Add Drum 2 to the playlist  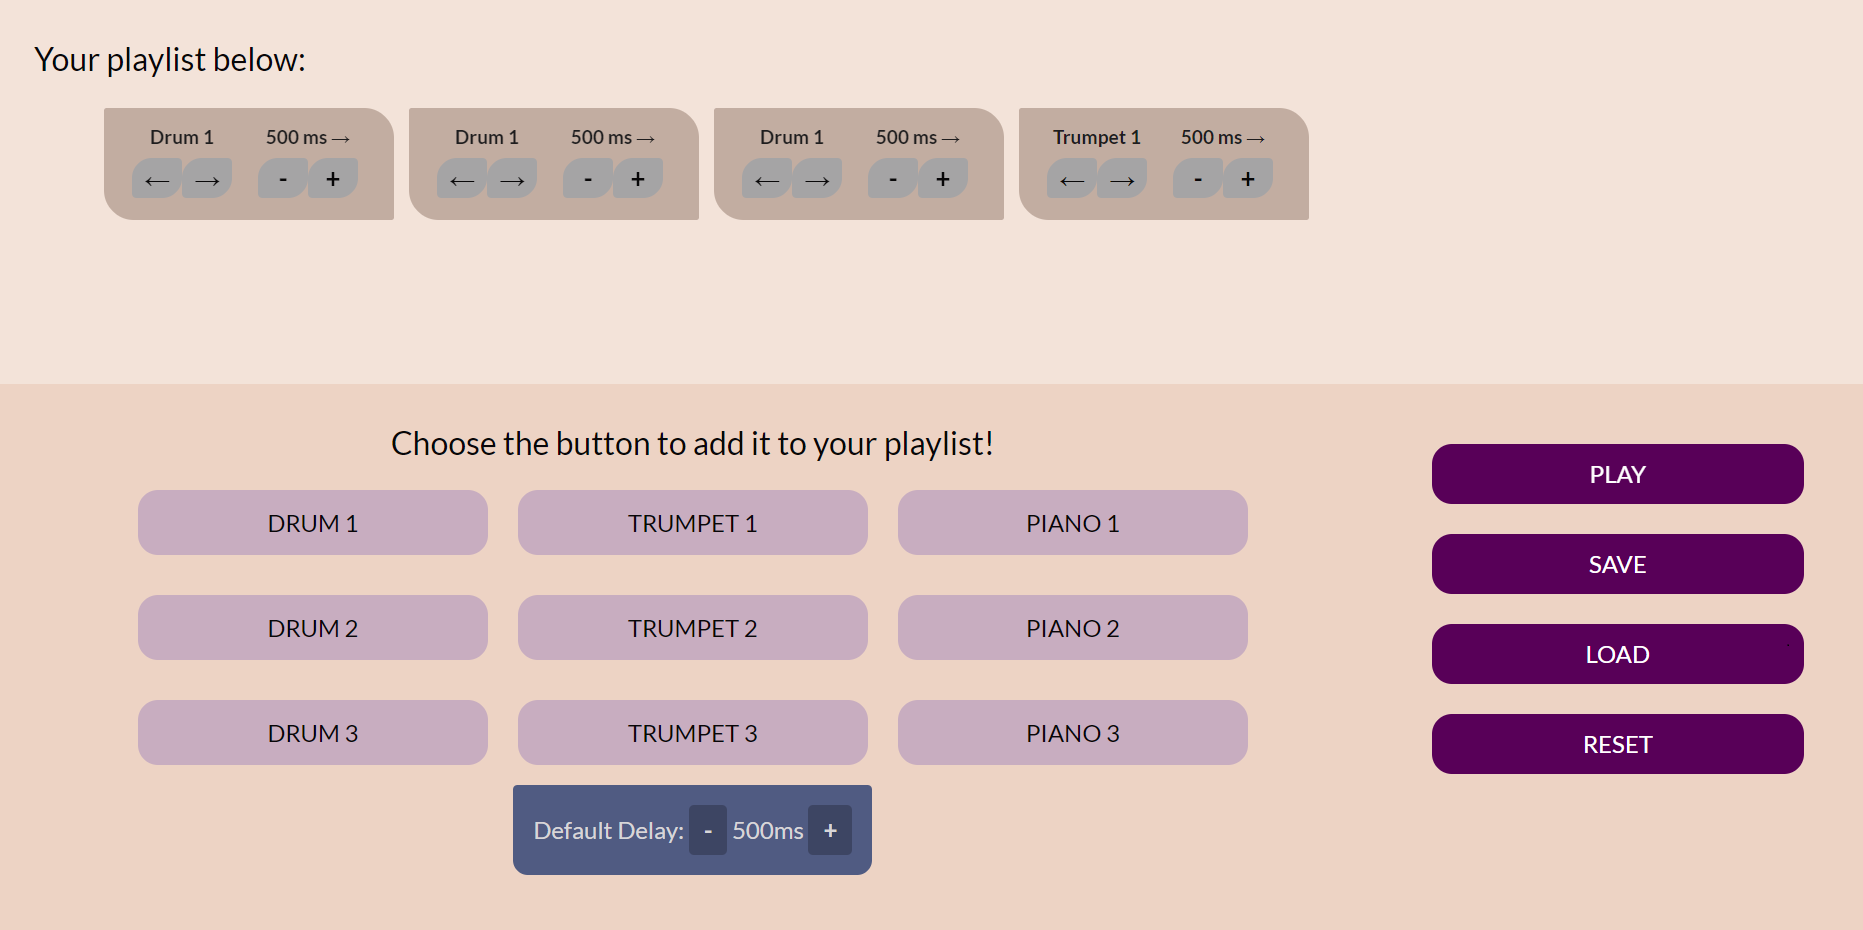313,628
